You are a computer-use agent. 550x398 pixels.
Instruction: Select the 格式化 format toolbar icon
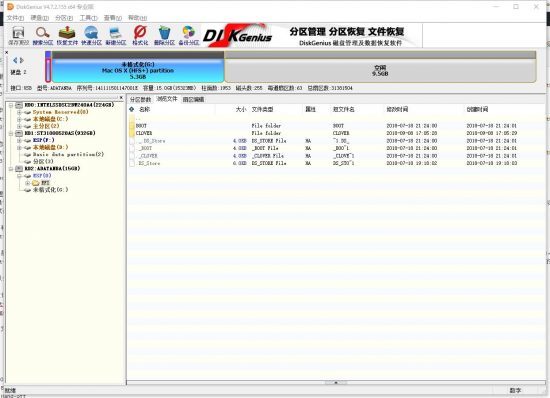point(140,35)
